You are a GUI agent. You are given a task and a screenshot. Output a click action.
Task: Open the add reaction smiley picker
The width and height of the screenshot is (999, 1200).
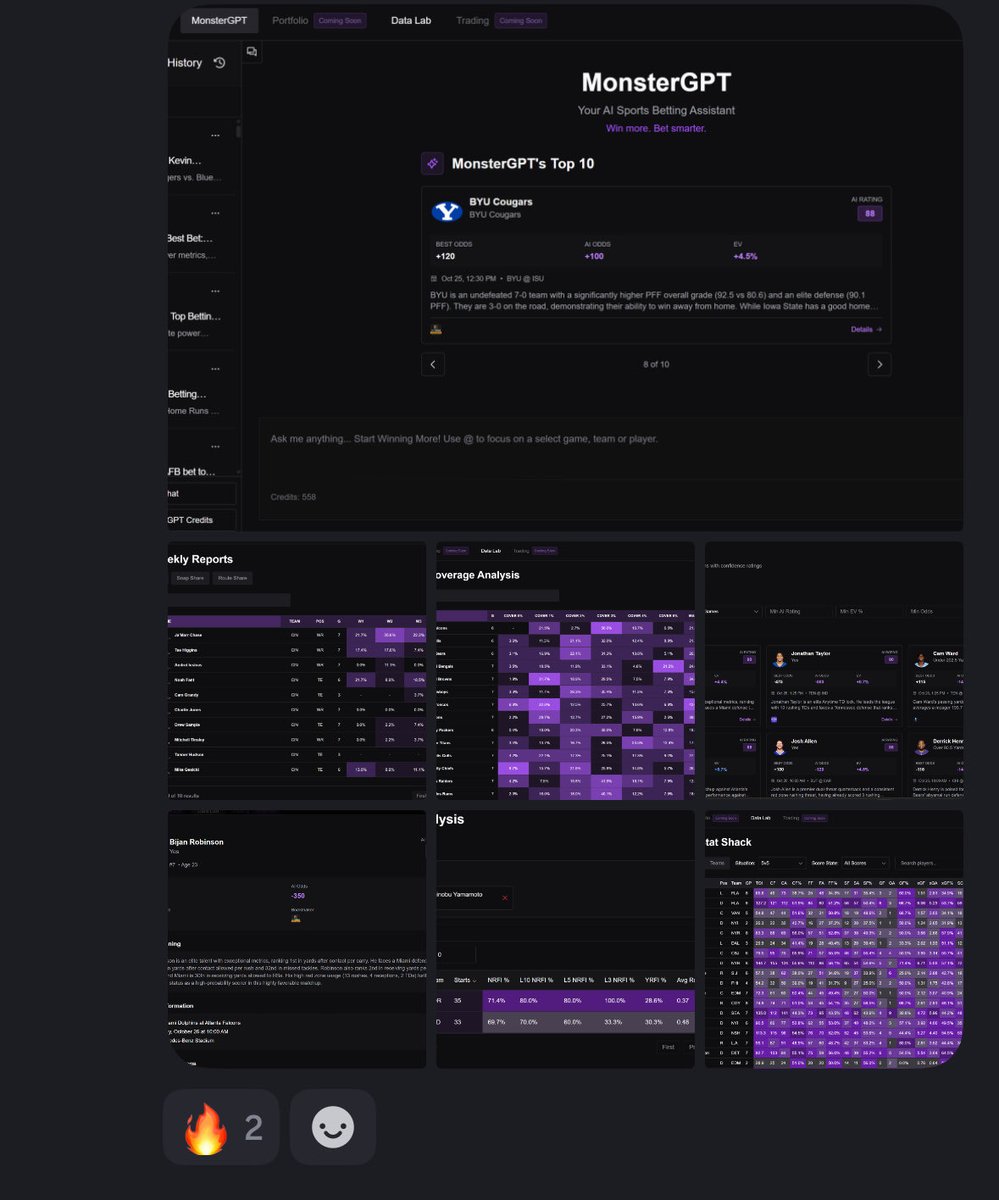click(333, 1127)
